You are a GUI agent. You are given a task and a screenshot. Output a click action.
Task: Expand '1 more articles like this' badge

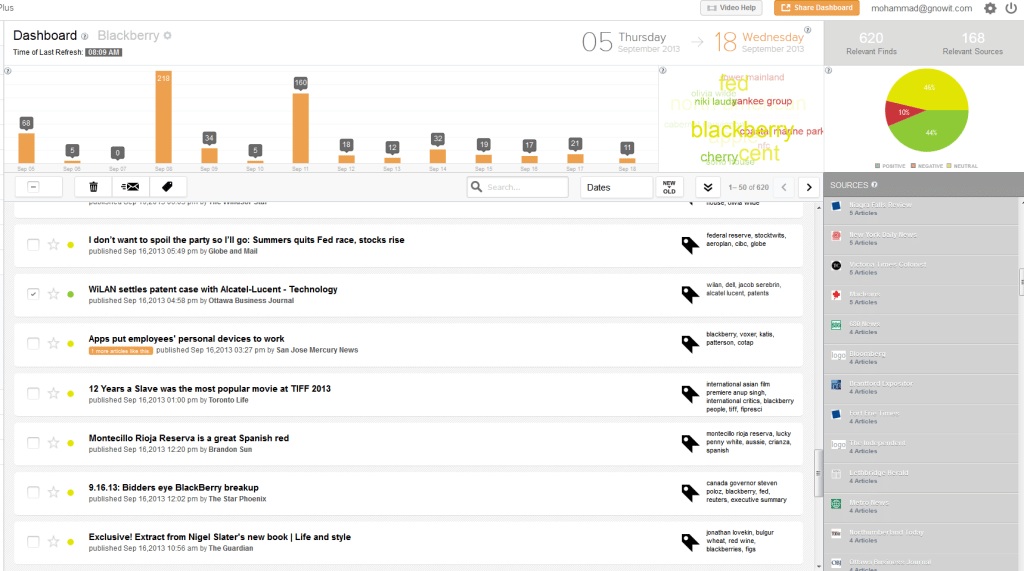tap(121, 351)
